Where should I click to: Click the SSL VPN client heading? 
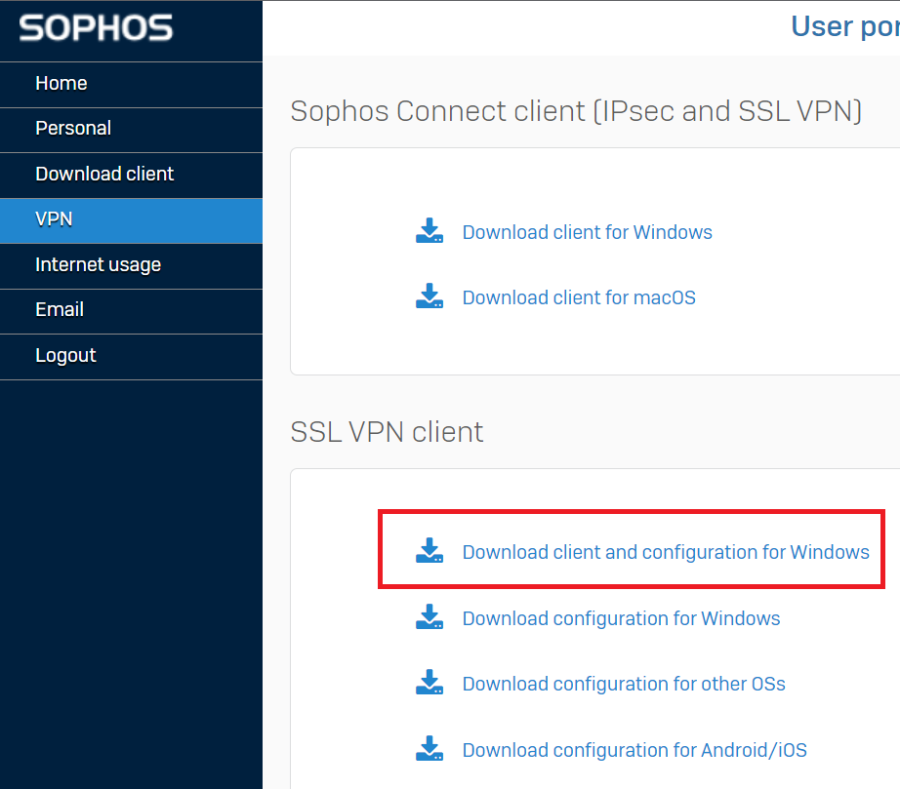[387, 432]
